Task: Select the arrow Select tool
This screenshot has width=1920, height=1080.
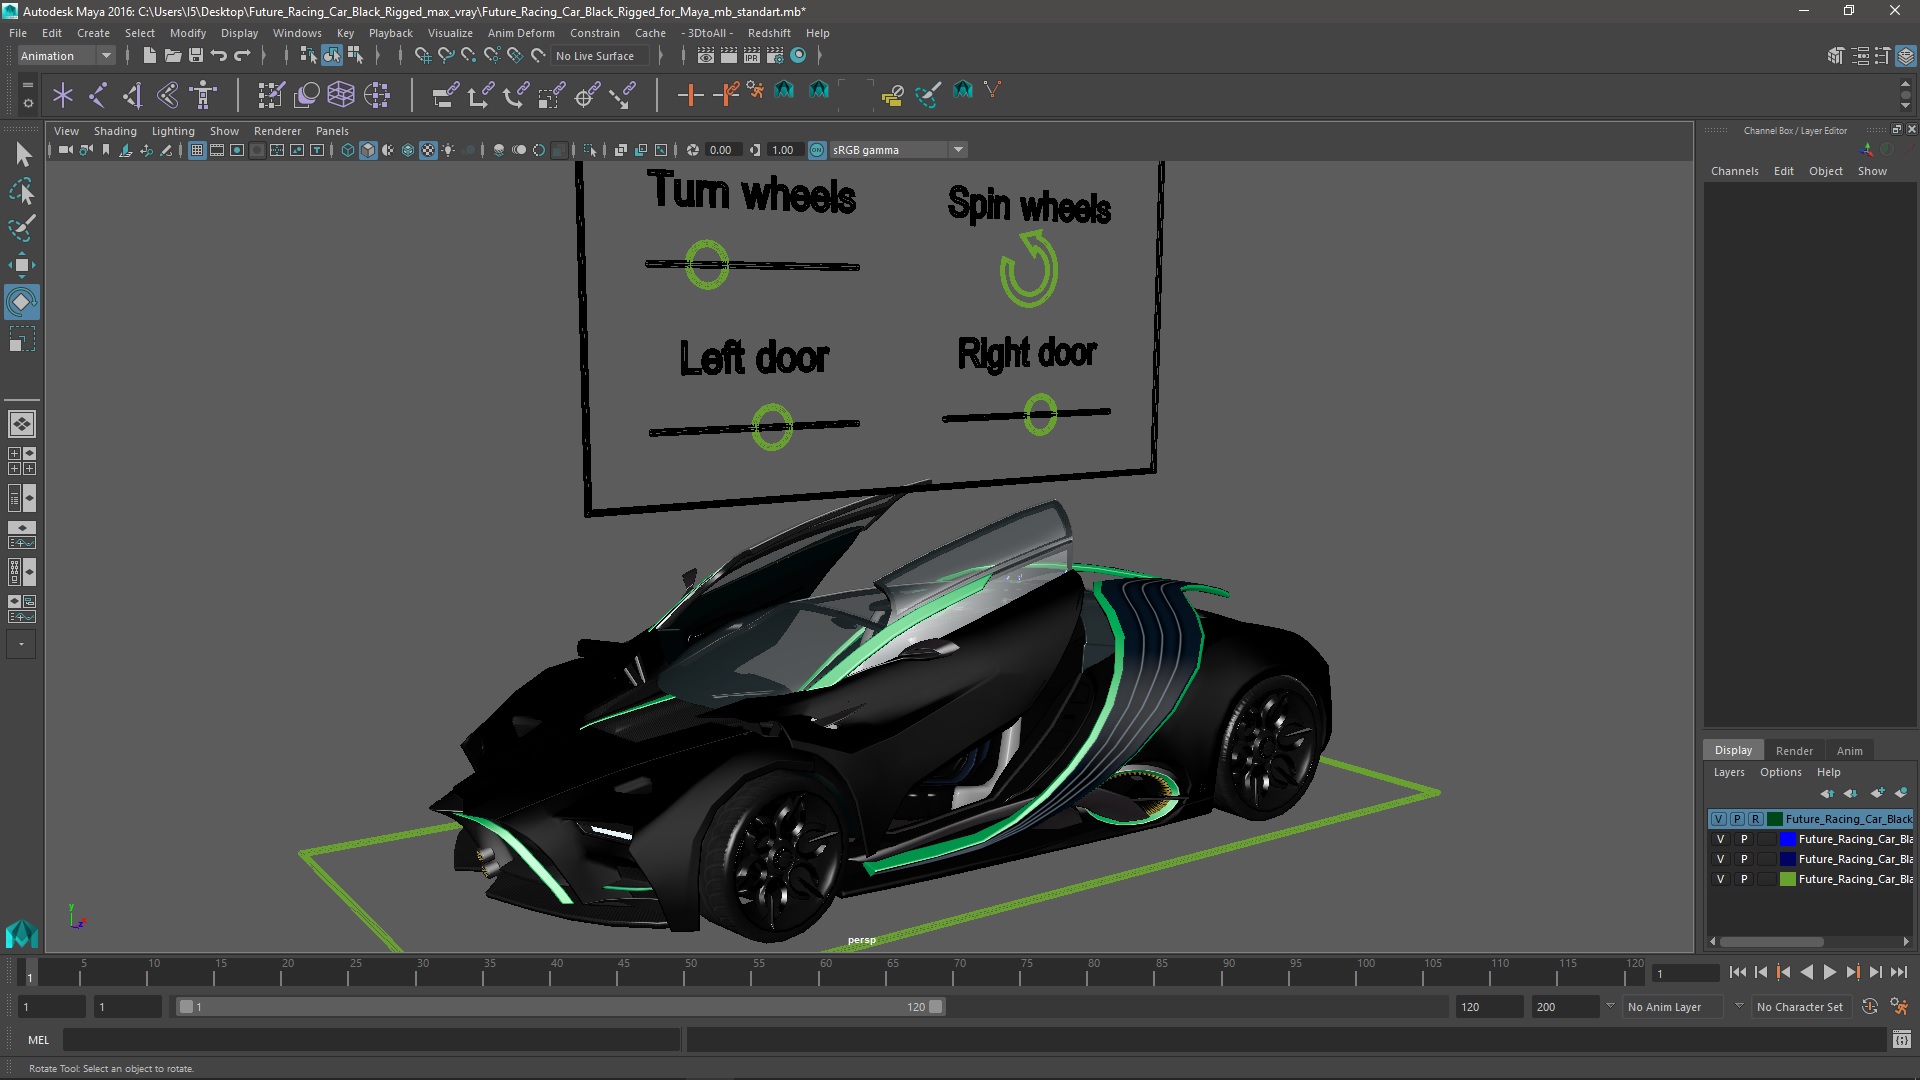Action: tap(22, 154)
